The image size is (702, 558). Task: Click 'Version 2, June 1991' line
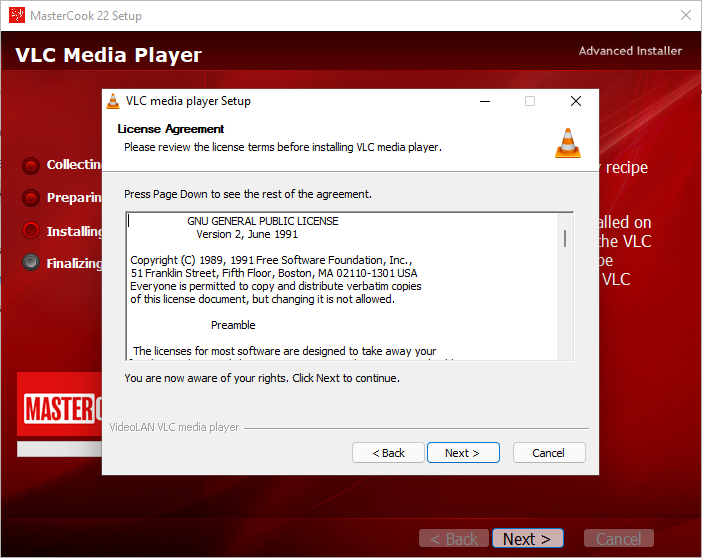pyautogui.click(x=247, y=234)
